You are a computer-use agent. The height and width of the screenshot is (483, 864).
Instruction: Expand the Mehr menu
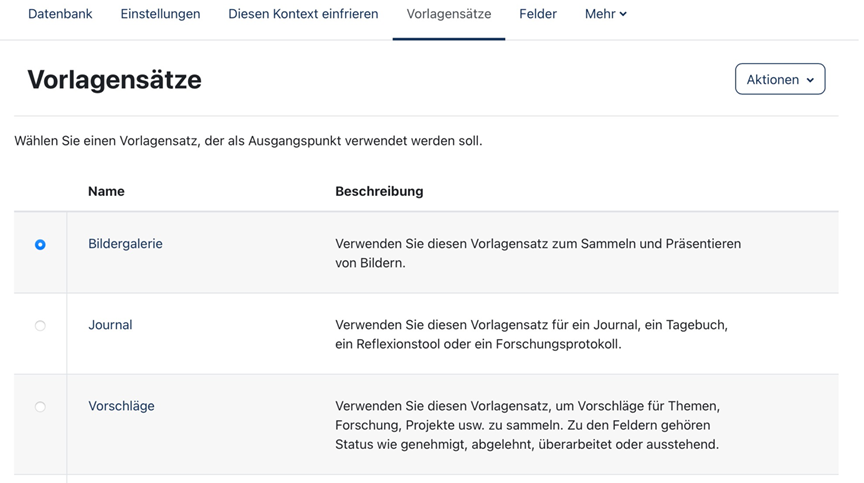pos(606,14)
